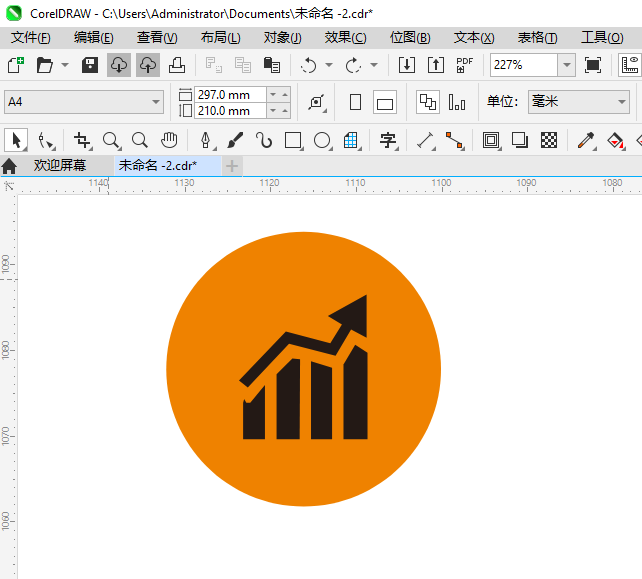Select the Crop tool
This screenshot has width=642, height=579.
pos(82,140)
